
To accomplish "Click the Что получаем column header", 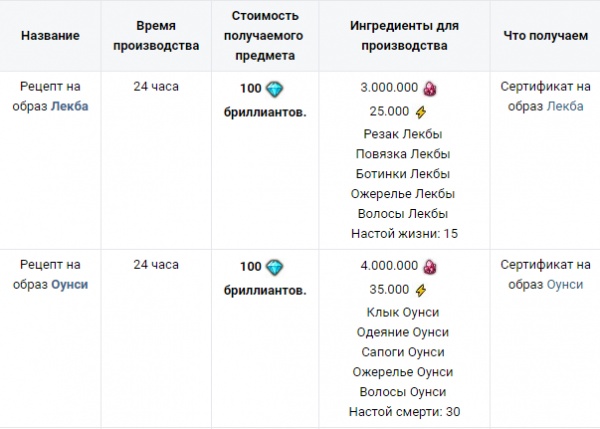I will (546, 37).
